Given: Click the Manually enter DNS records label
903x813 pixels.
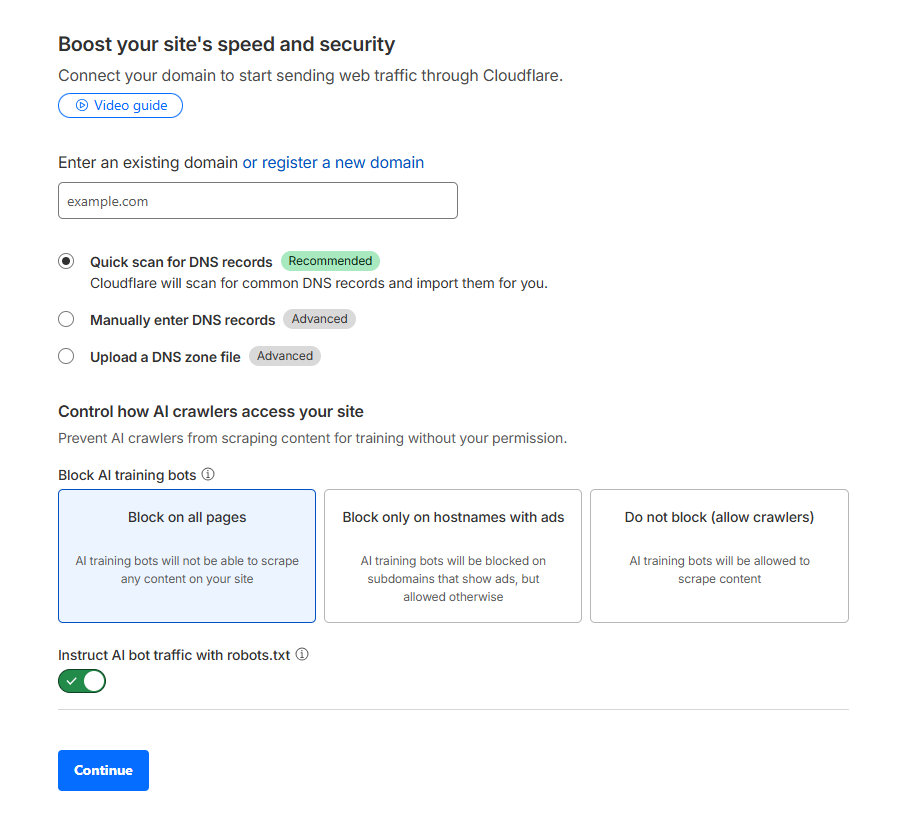Looking at the screenshot, I should pyautogui.click(x=182, y=321).
